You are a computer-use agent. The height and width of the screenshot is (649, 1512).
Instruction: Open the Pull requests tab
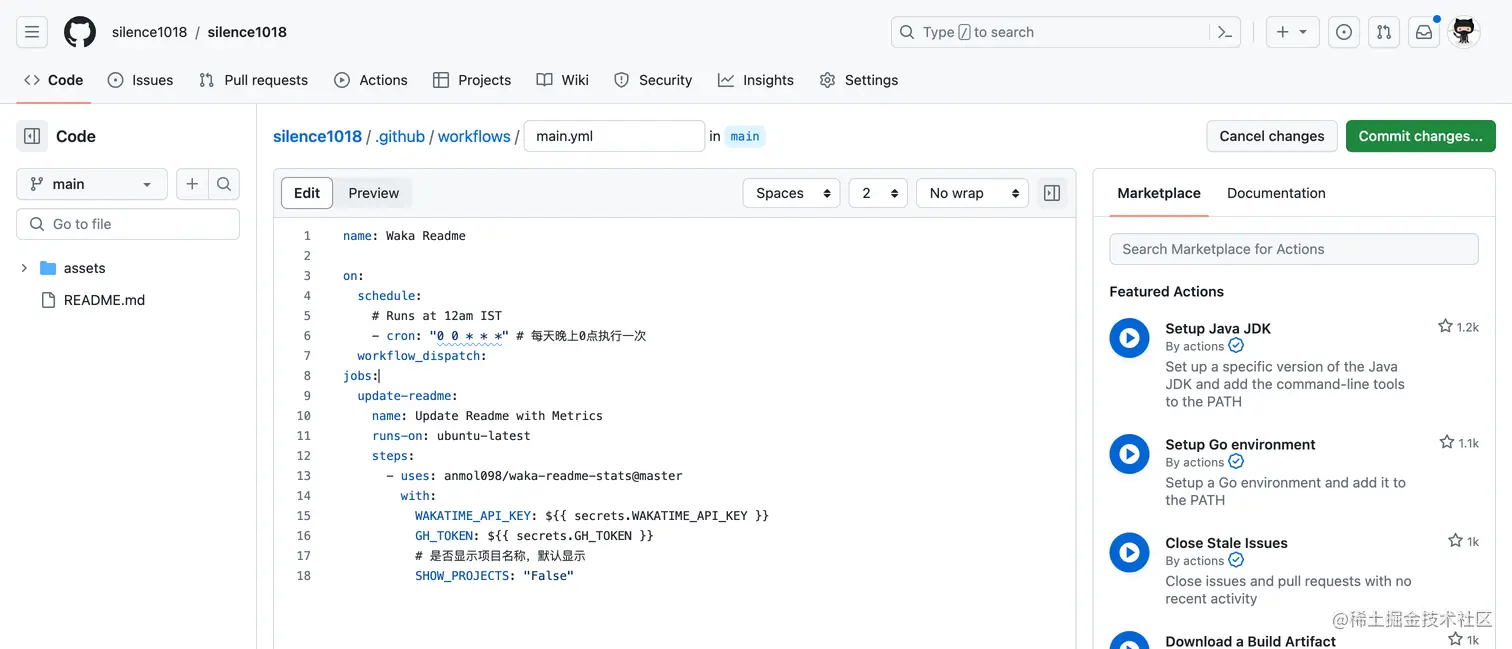coord(253,80)
